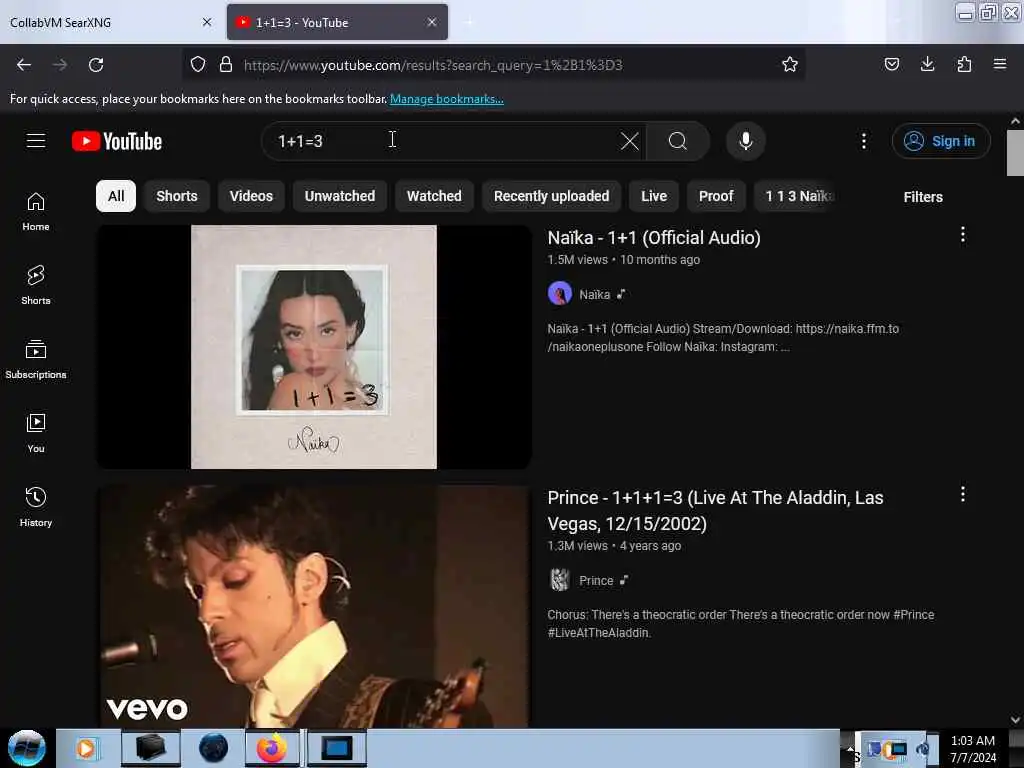1024x768 pixels.
Task: Show site security padlock info
Action: pyautogui.click(x=226, y=65)
